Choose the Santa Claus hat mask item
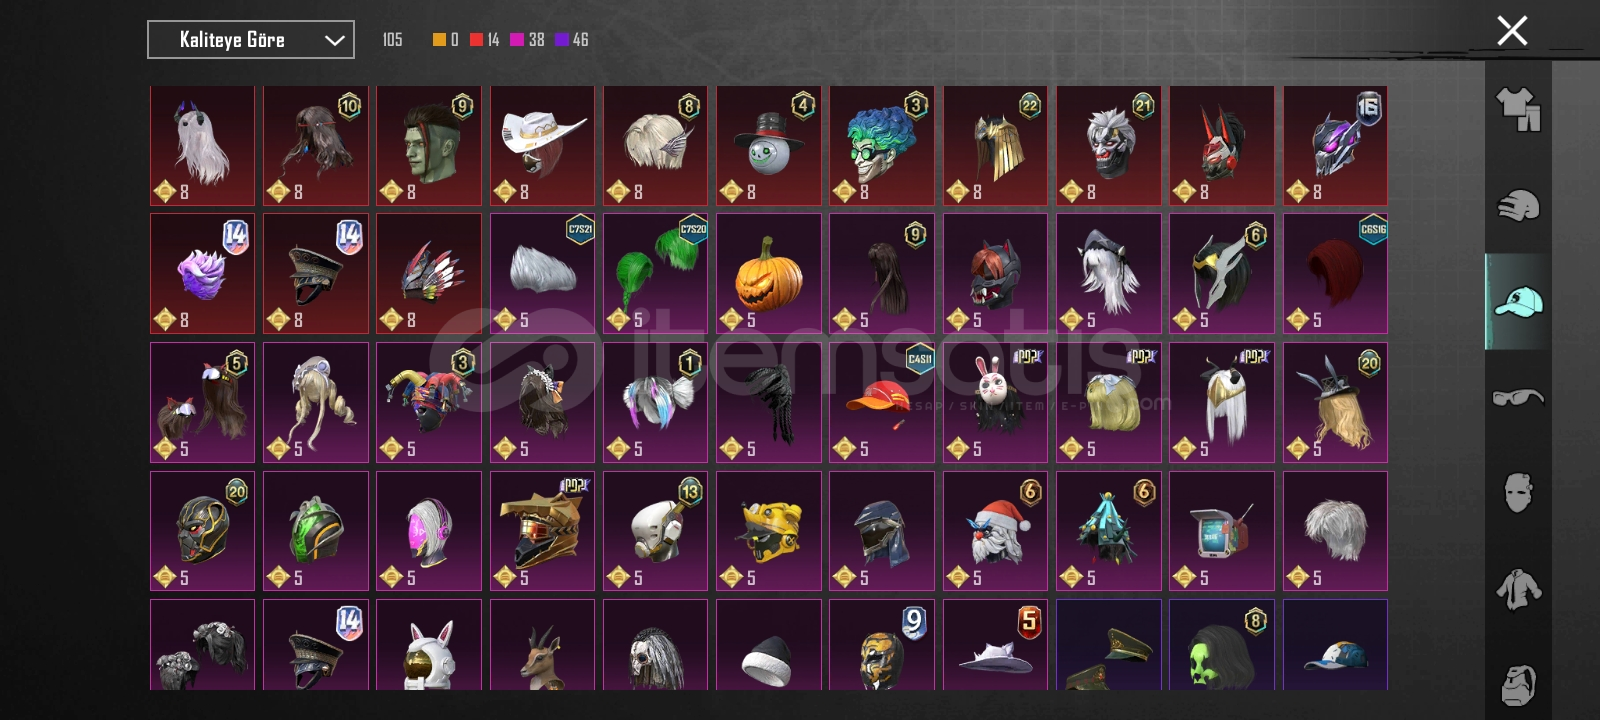1600x720 pixels. point(995,531)
